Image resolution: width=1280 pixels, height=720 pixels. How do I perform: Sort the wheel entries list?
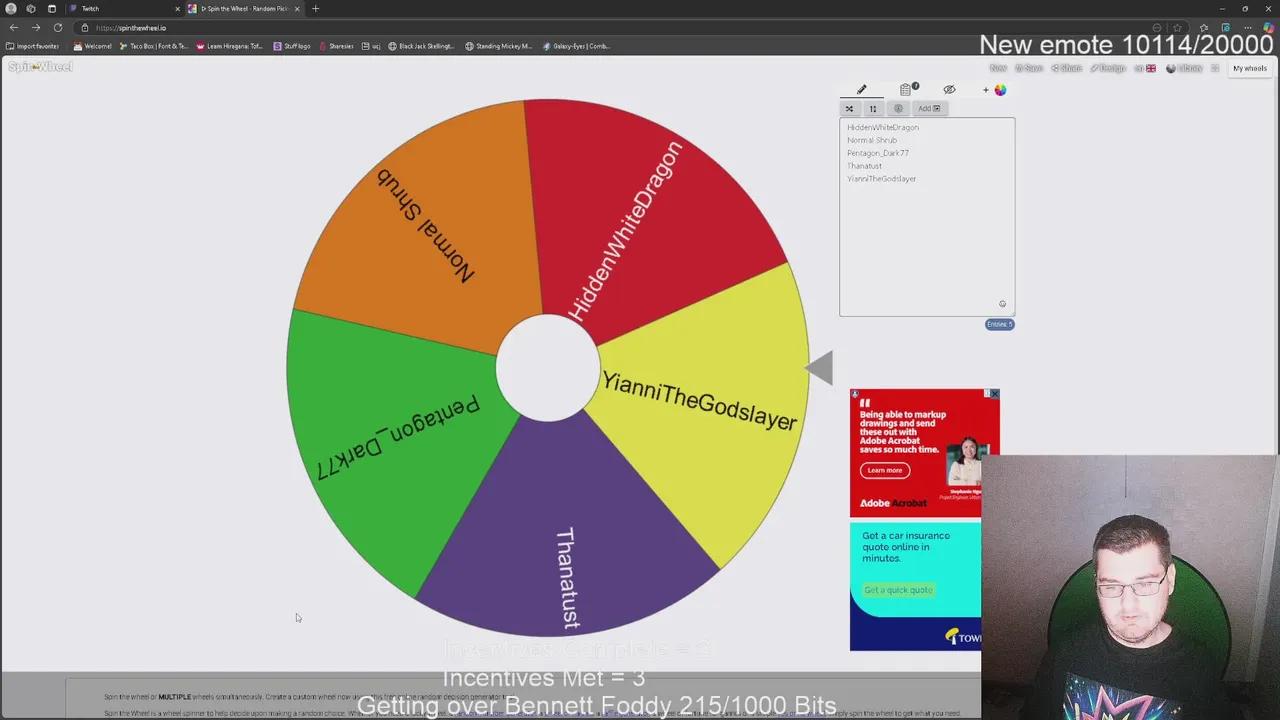click(873, 108)
